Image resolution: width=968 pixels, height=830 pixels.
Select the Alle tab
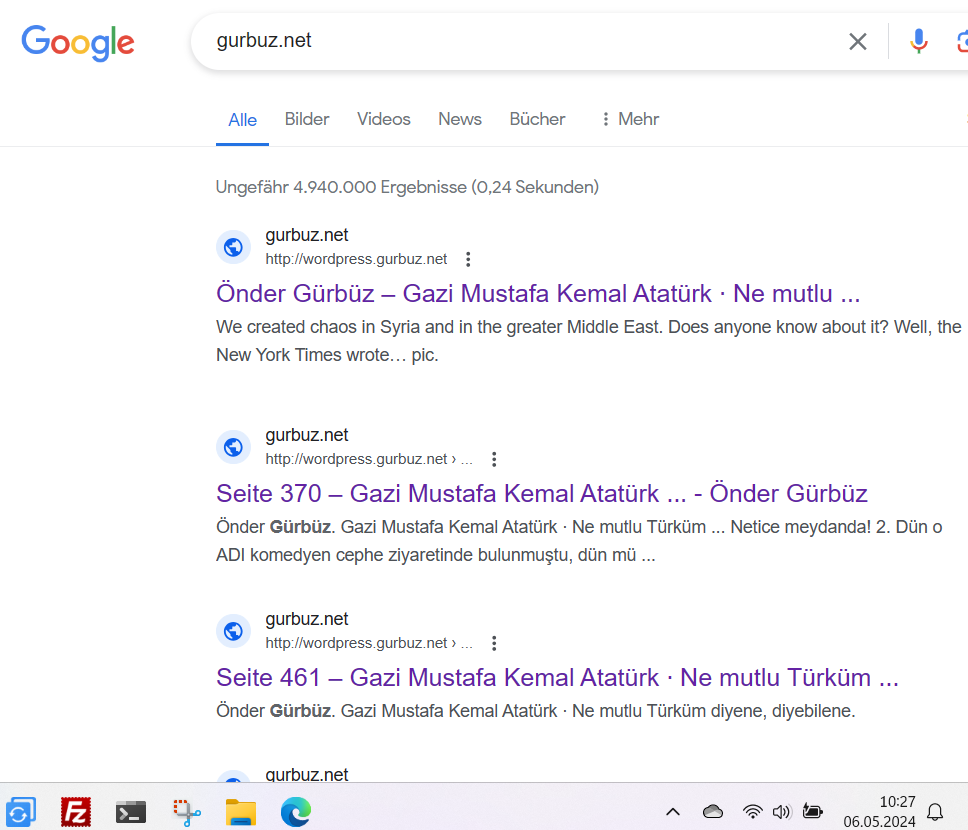(x=243, y=120)
